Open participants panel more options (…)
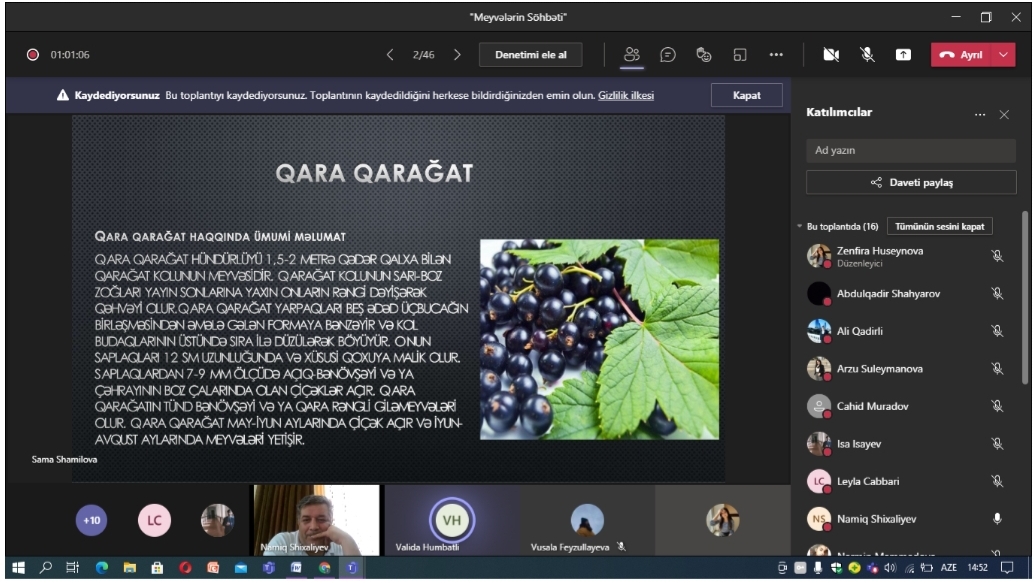Screen dimensions: 1034x583 click(x=980, y=115)
